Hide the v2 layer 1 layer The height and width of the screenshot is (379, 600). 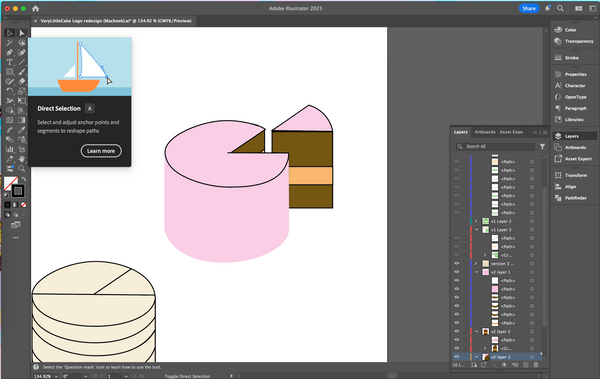click(x=457, y=272)
